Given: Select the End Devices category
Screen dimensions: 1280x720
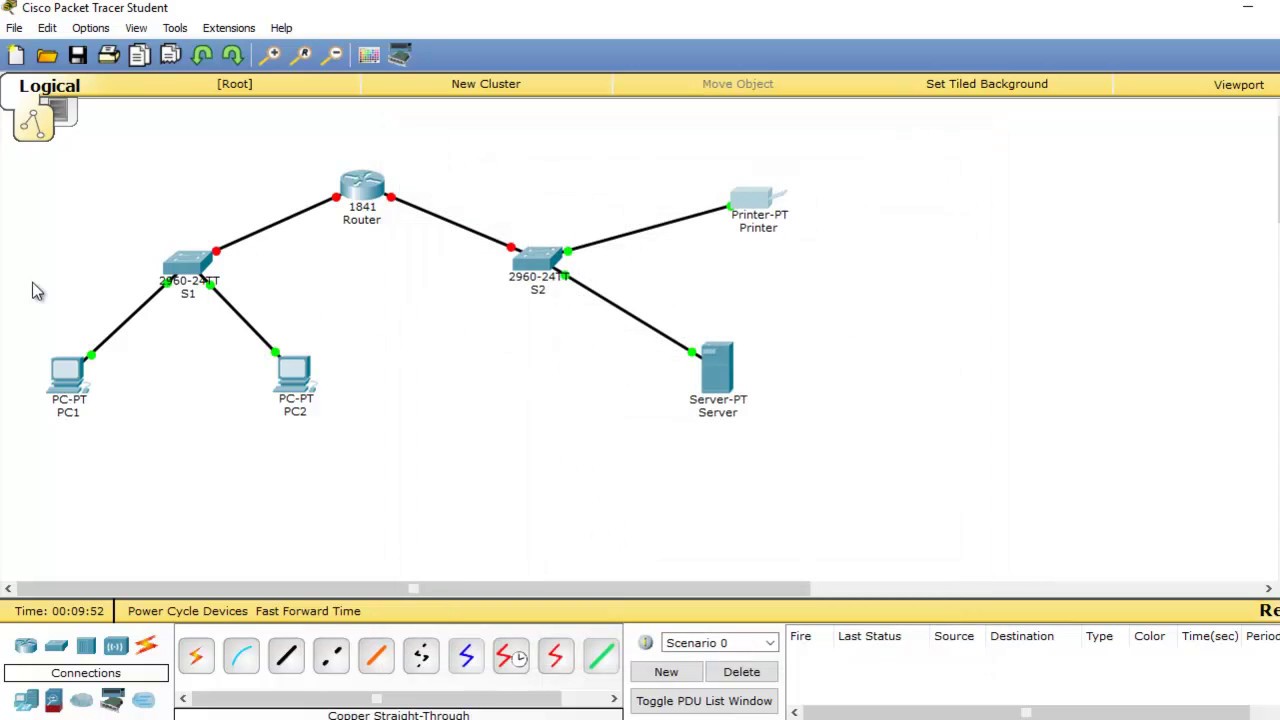Looking at the screenshot, I should pos(26,700).
